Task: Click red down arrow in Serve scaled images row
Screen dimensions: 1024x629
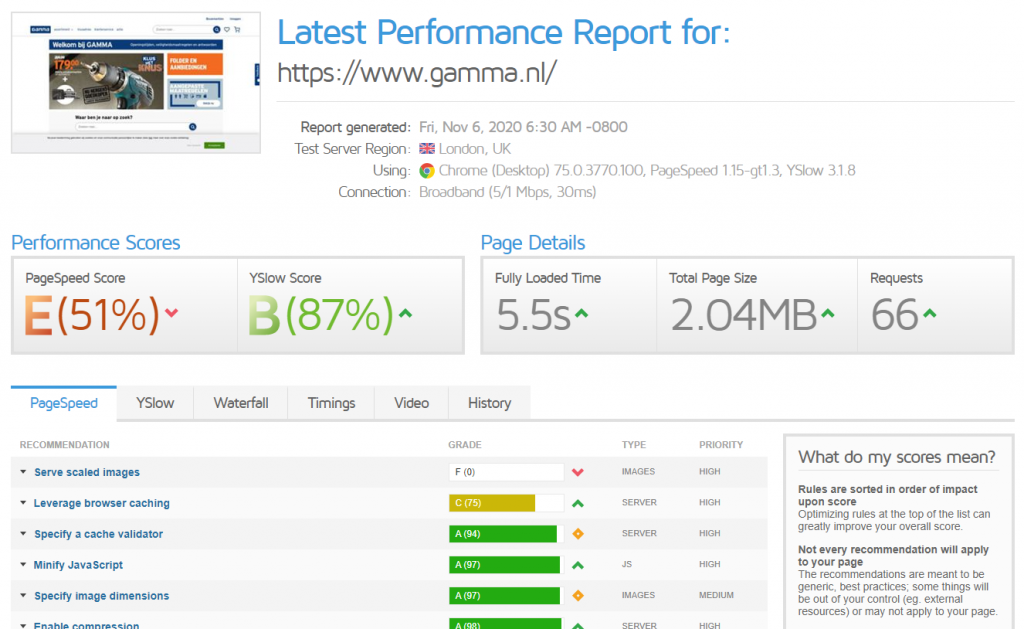Action: point(577,472)
